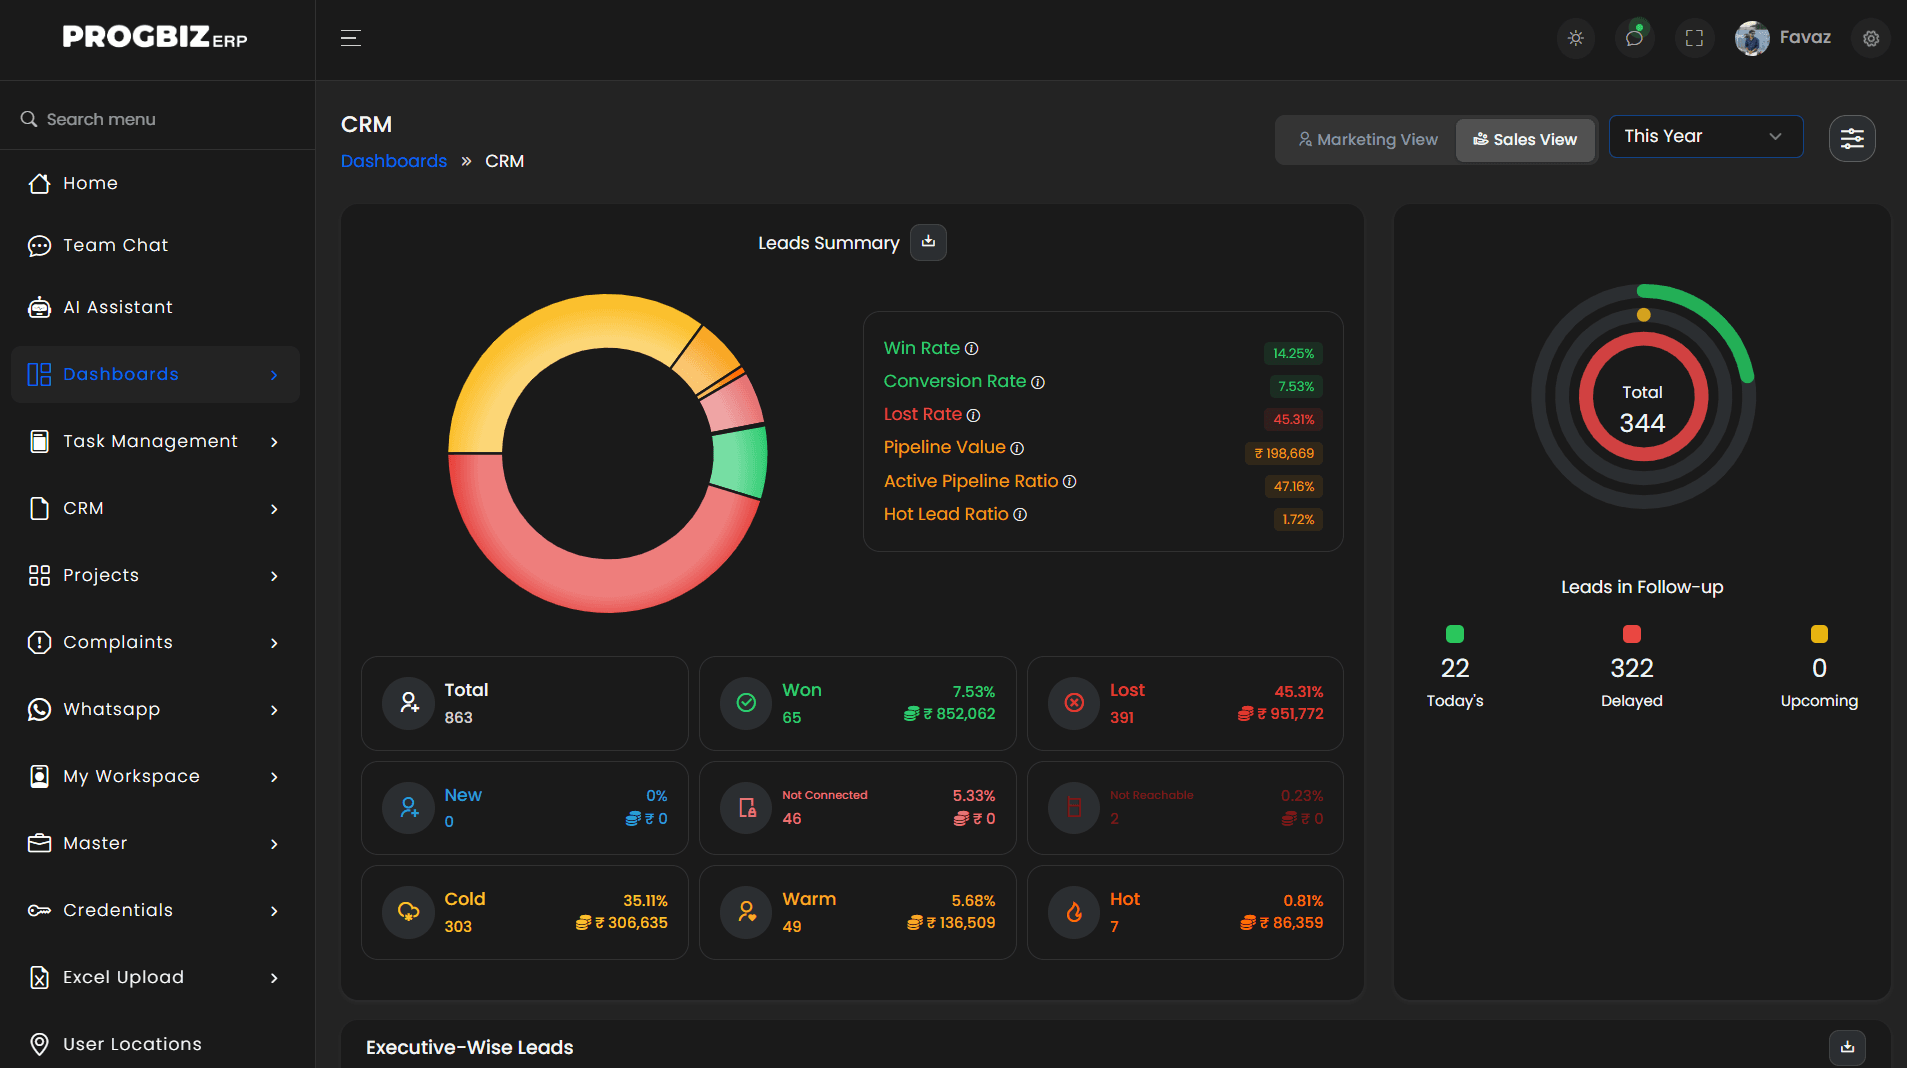Expand the Task Management menu

click(x=155, y=441)
